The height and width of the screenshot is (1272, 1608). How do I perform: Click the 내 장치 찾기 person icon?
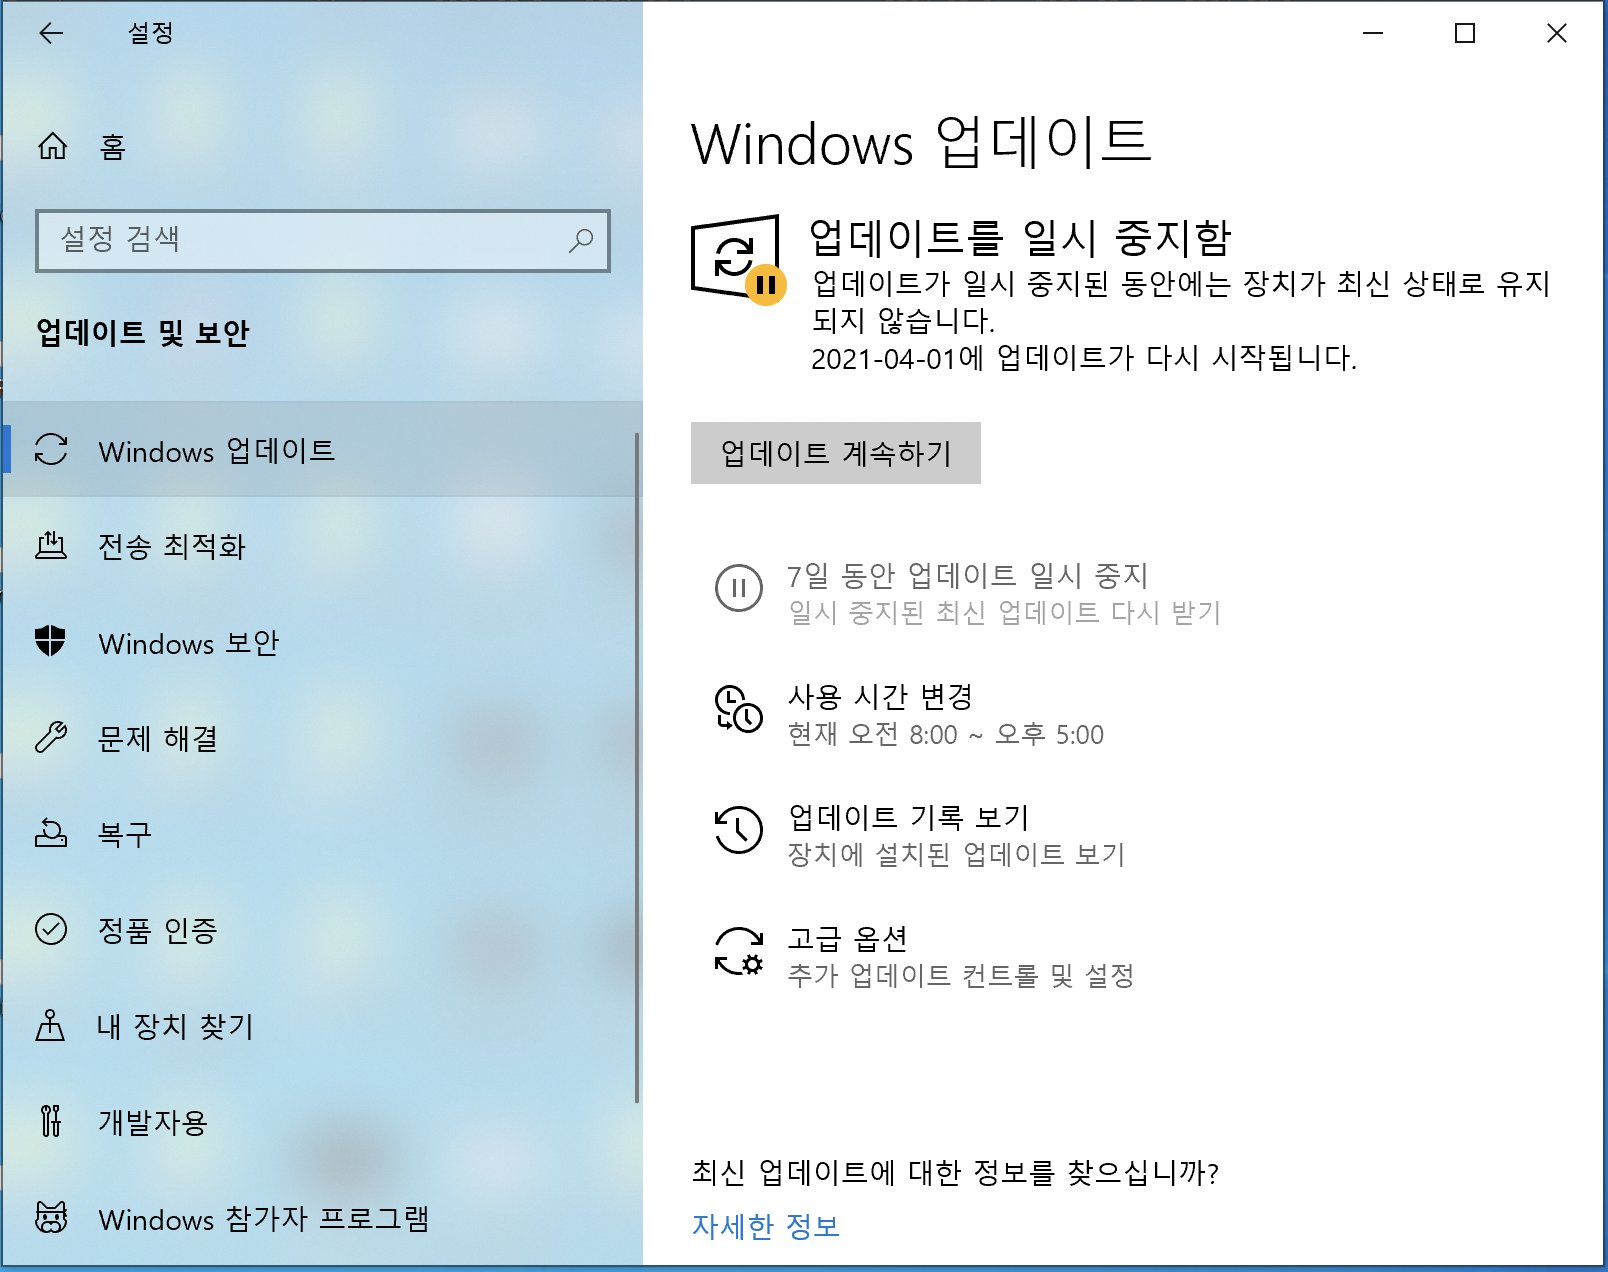[x=50, y=1025]
